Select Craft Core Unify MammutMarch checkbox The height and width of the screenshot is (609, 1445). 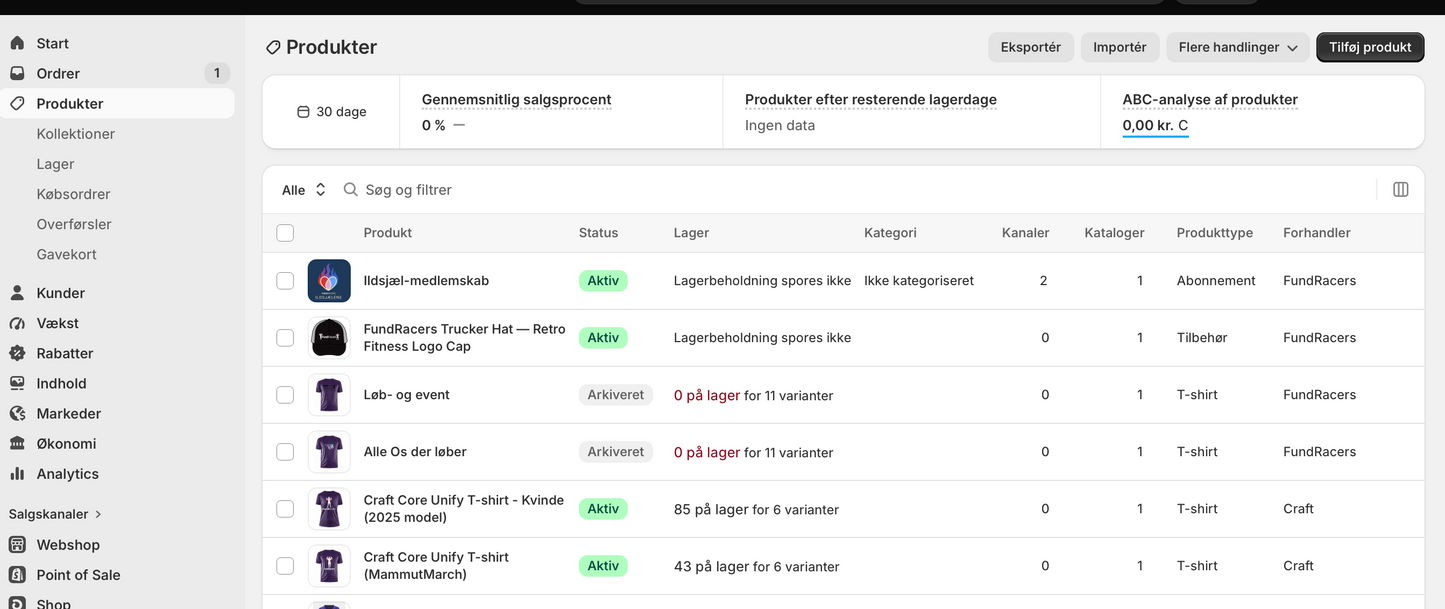285,566
